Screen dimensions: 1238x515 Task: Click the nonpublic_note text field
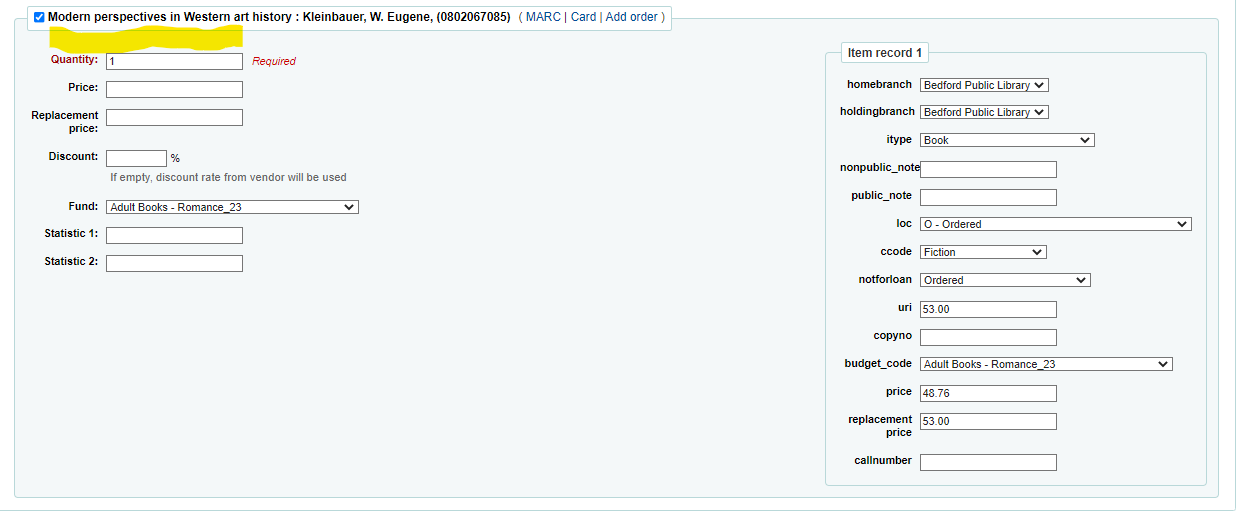(x=988, y=169)
